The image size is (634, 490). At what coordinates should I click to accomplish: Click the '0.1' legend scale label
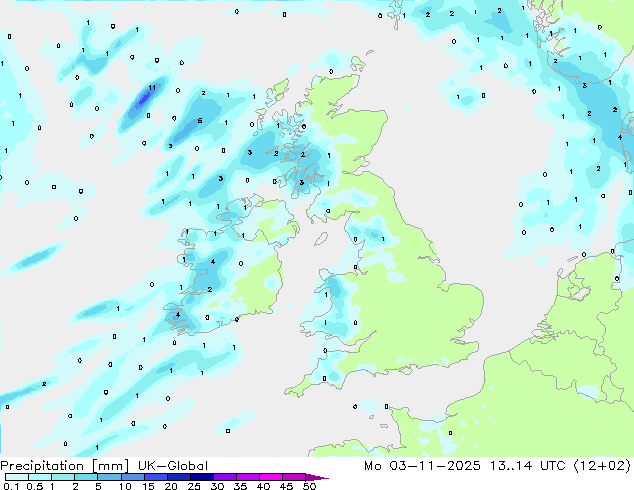click(x=11, y=486)
